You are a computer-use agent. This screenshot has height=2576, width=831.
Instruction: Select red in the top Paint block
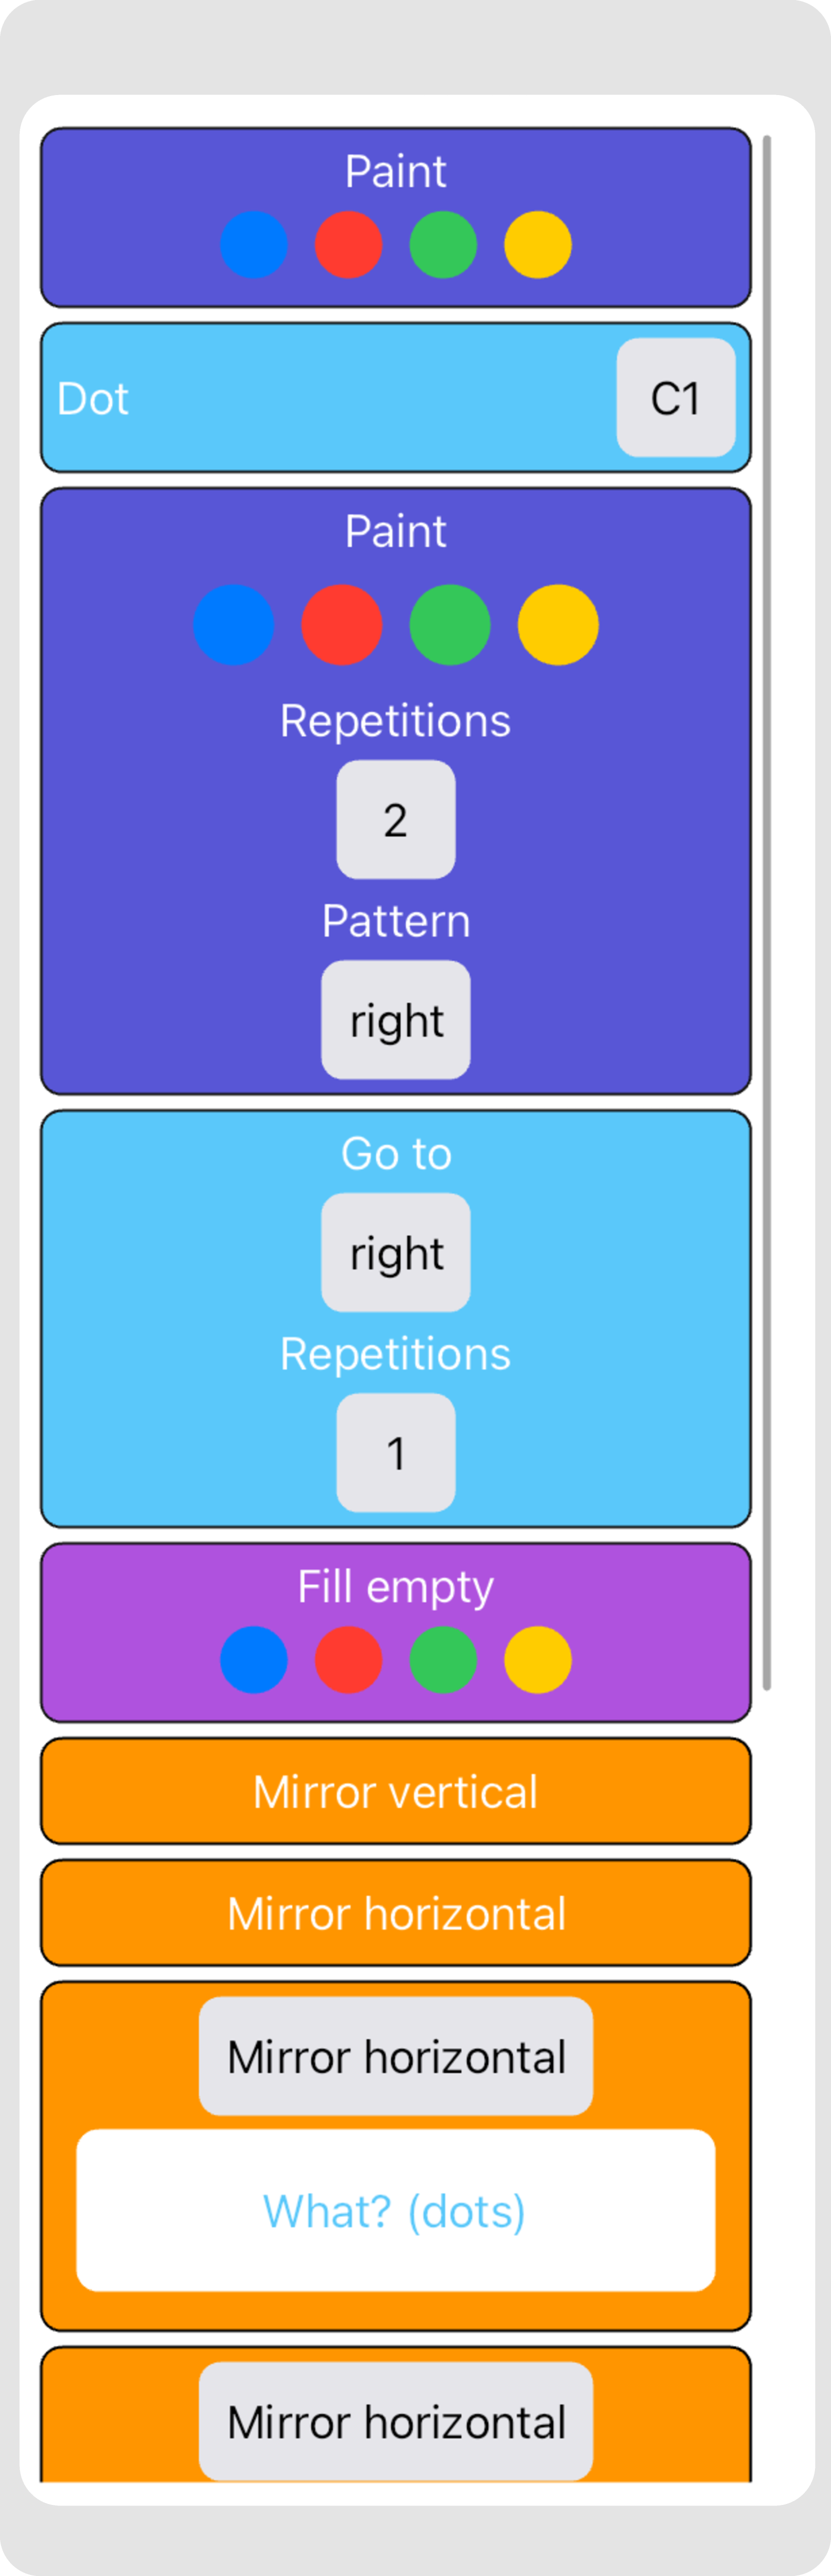[349, 244]
